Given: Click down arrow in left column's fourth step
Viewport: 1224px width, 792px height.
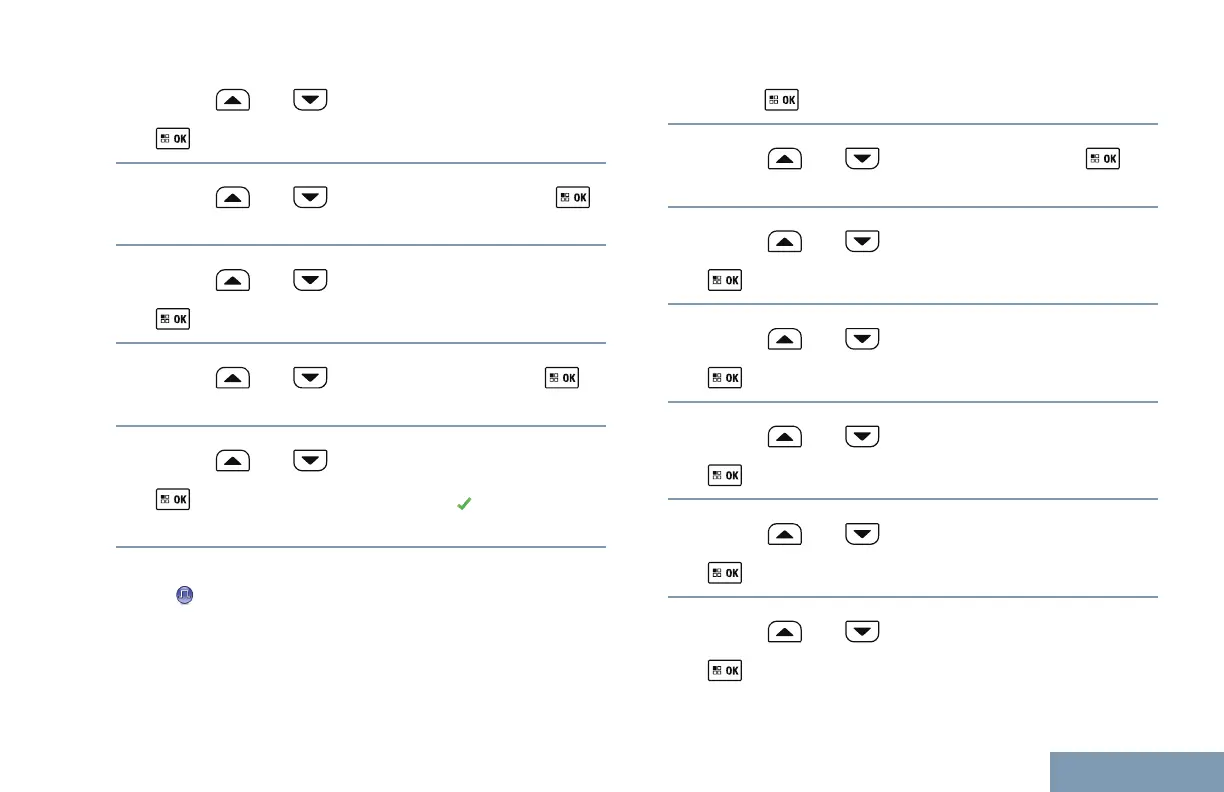Looking at the screenshot, I should click(310, 379).
